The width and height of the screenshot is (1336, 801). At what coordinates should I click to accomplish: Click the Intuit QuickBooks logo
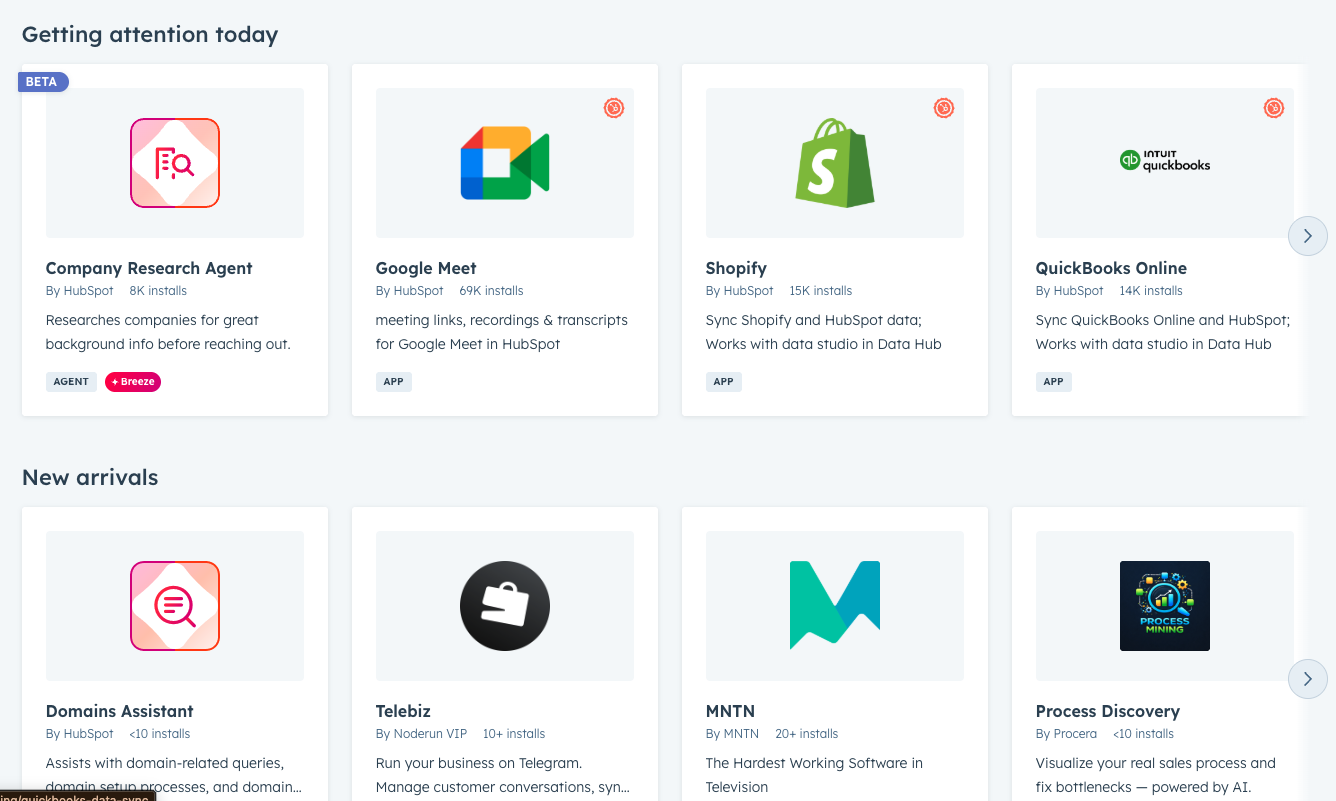point(1165,160)
